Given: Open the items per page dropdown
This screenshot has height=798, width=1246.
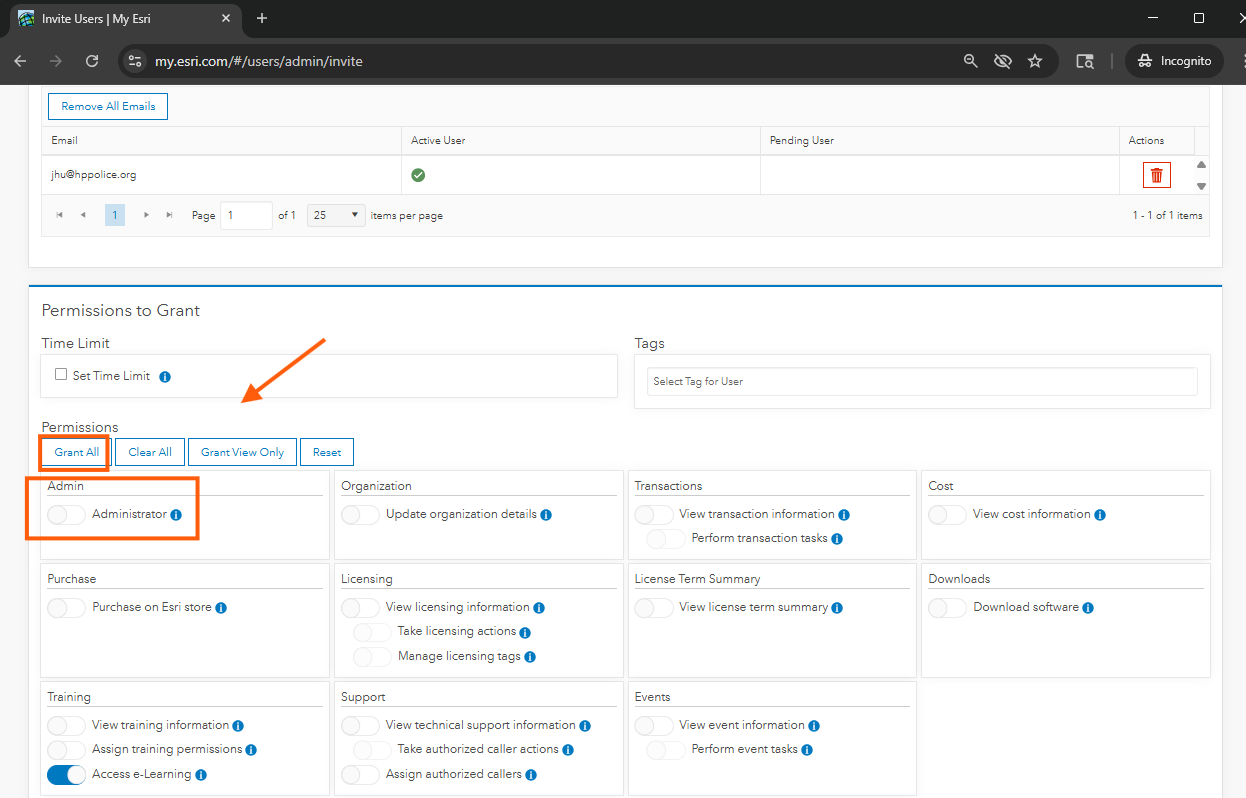Looking at the screenshot, I should [x=336, y=215].
